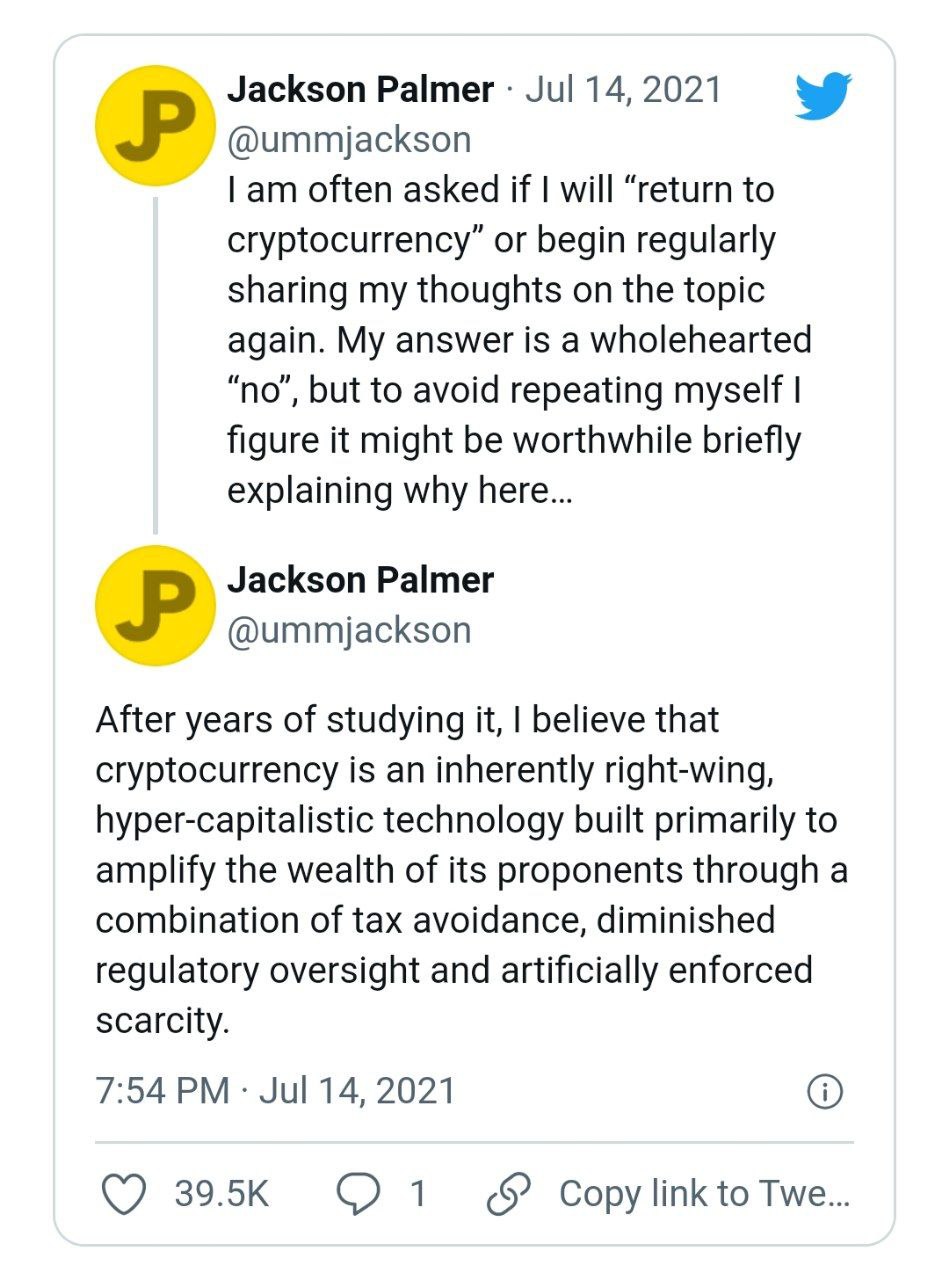Viewport: 949px width, 1280px height.
Task: Open the Twitter info circle icon
Action: 824,1092
